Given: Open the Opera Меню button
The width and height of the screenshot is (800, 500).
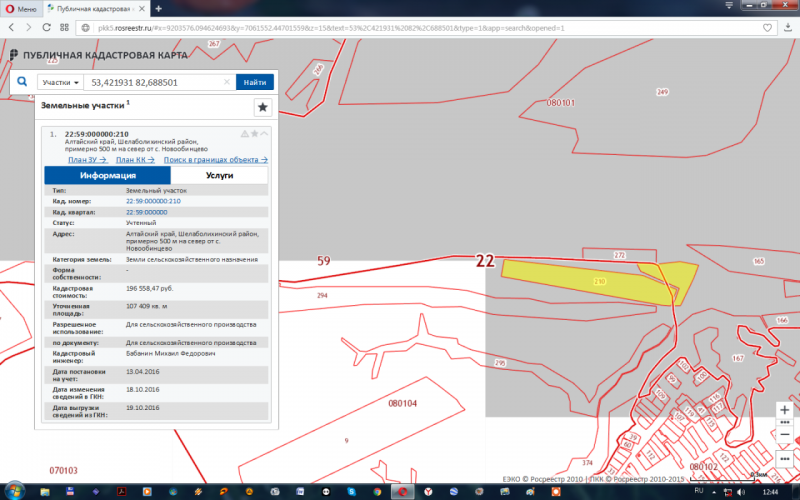Looking at the screenshot, I should 21,9.
